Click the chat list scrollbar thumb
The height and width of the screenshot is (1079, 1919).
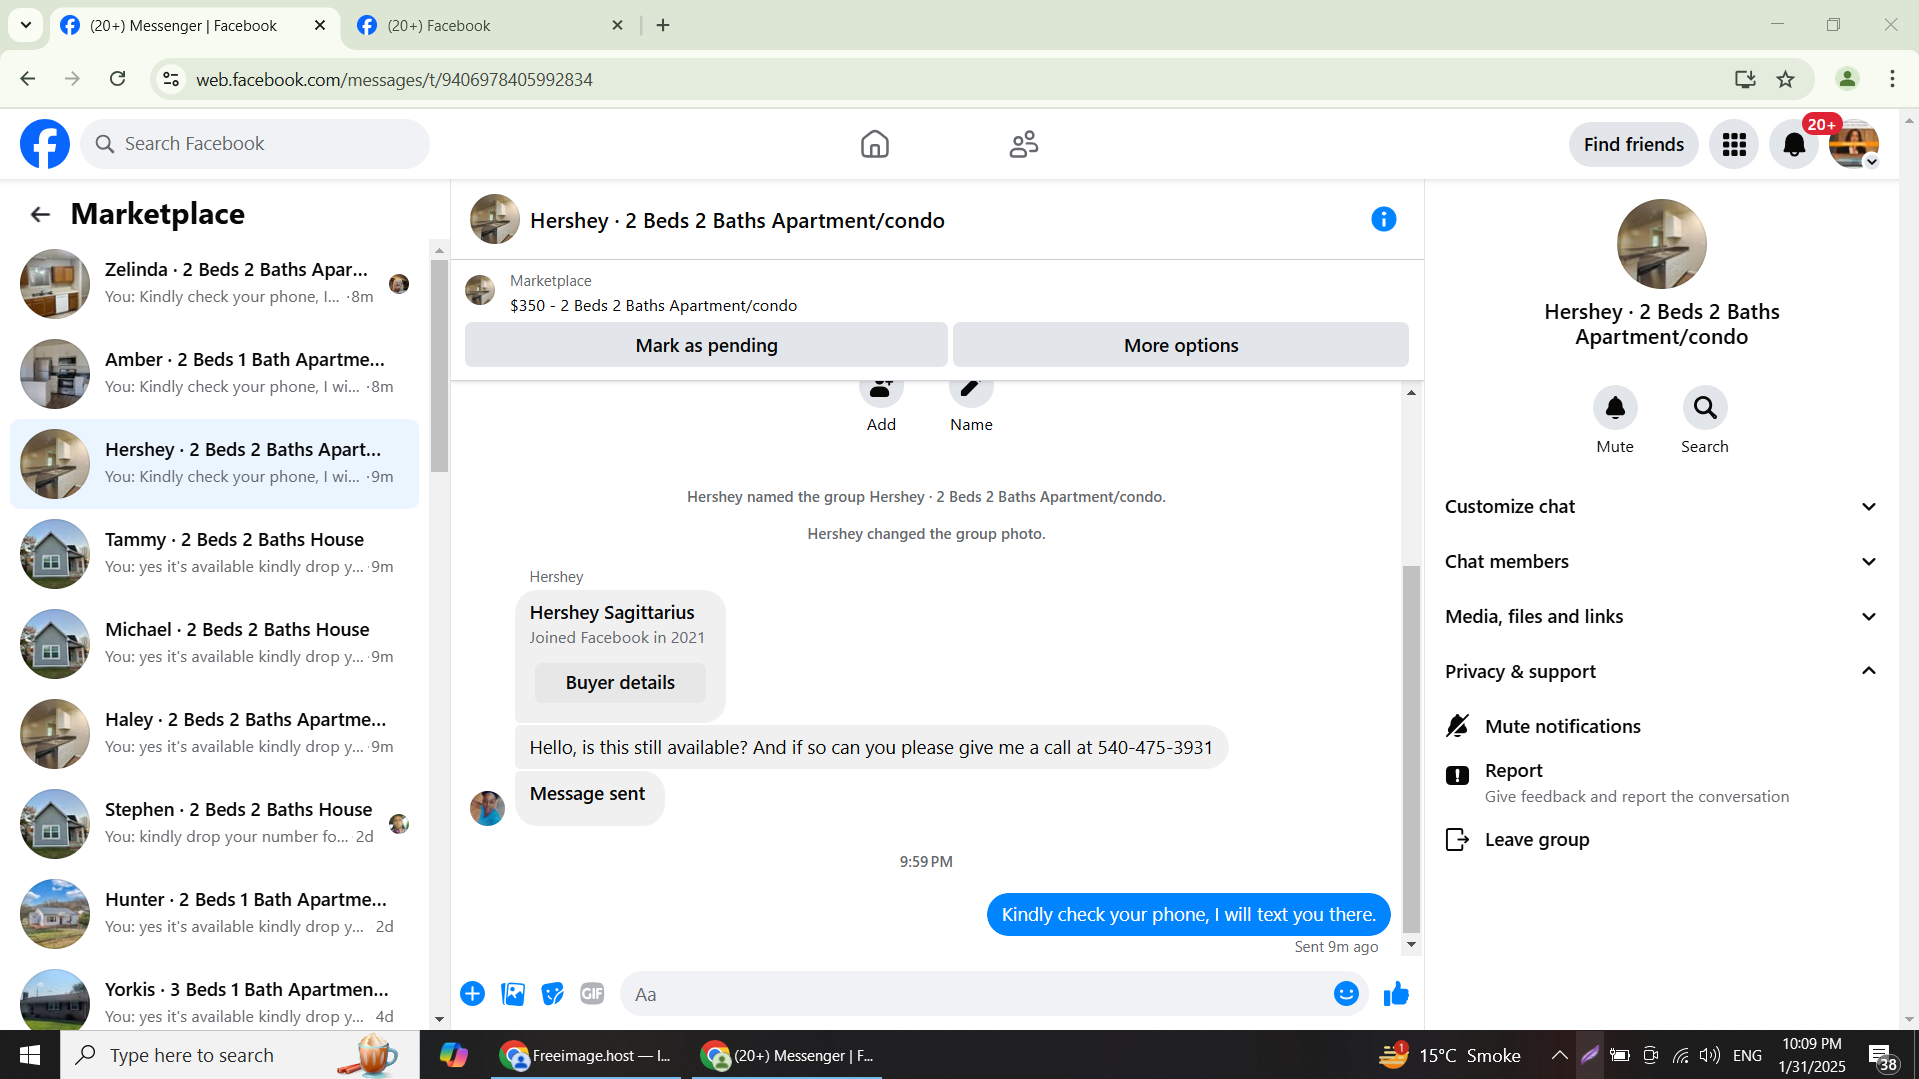tap(439, 365)
